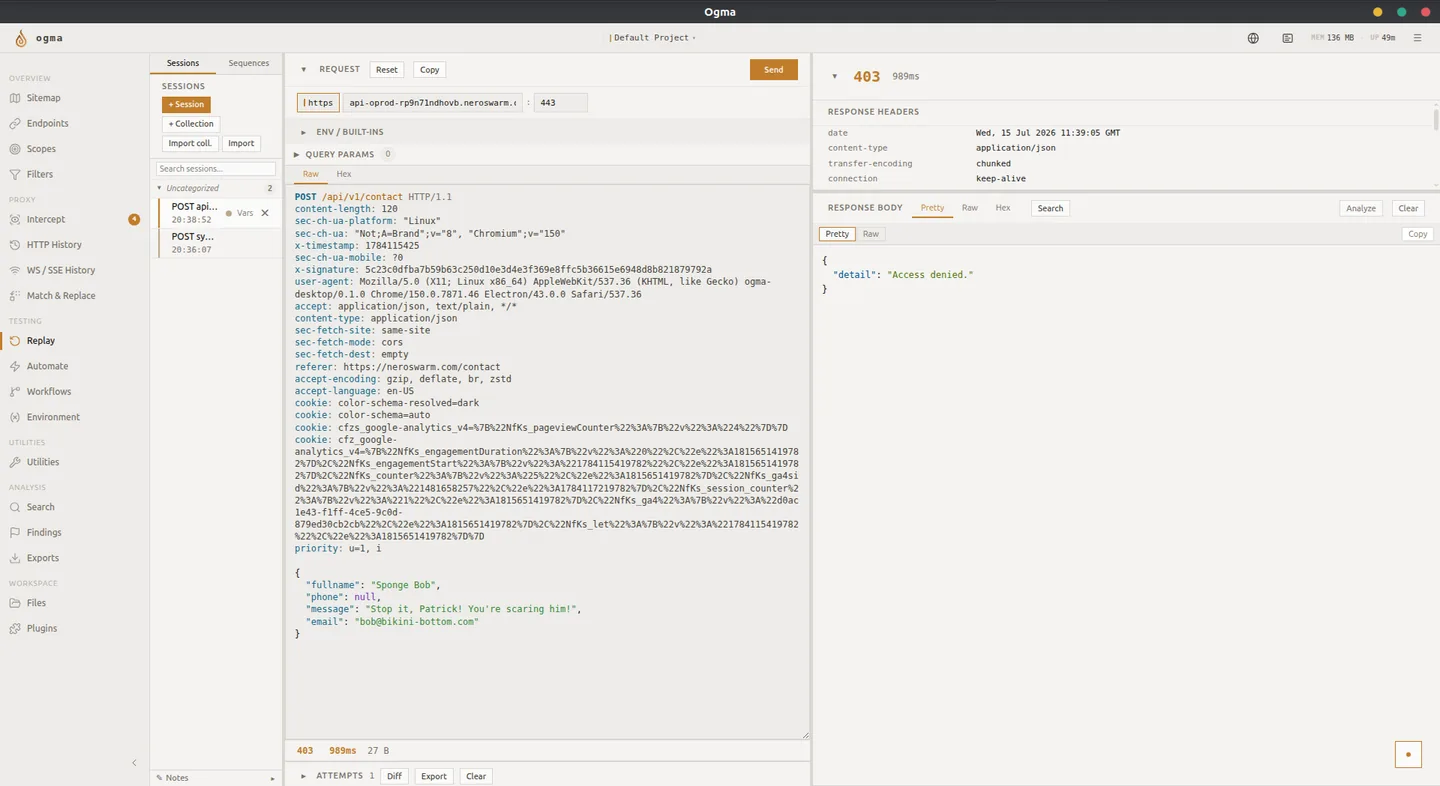
Task: Select the Hex tab in request editor
Action: click(x=344, y=174)
